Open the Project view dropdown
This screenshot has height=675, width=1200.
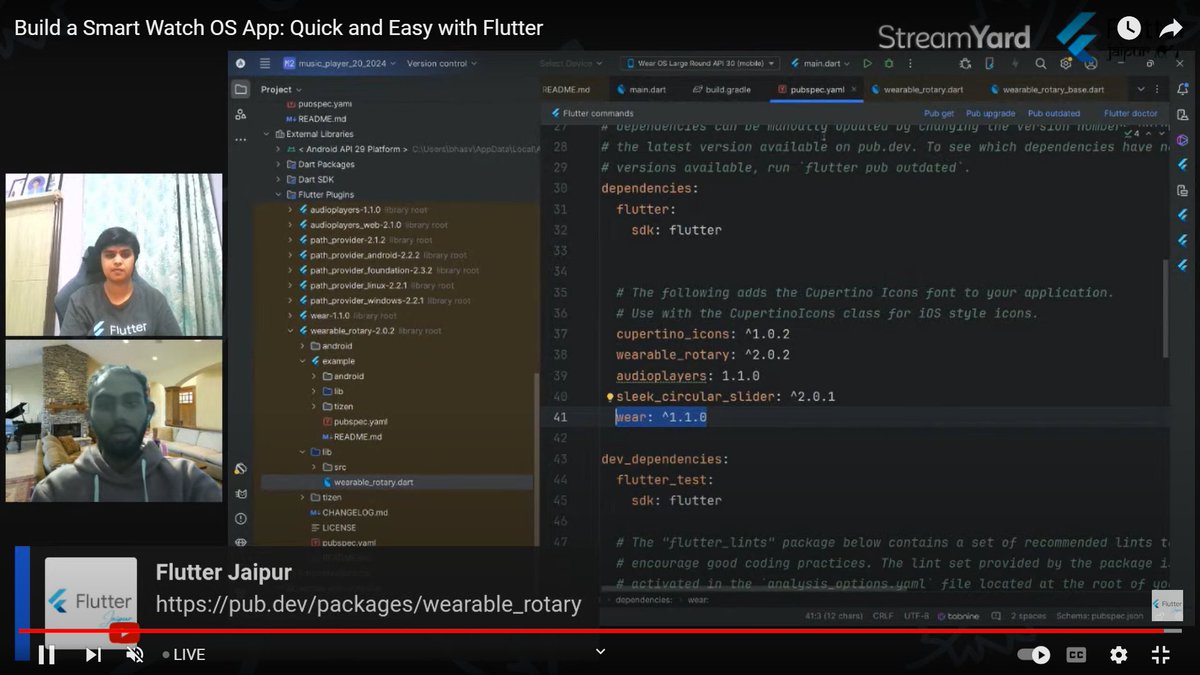[x=281, y=89]
